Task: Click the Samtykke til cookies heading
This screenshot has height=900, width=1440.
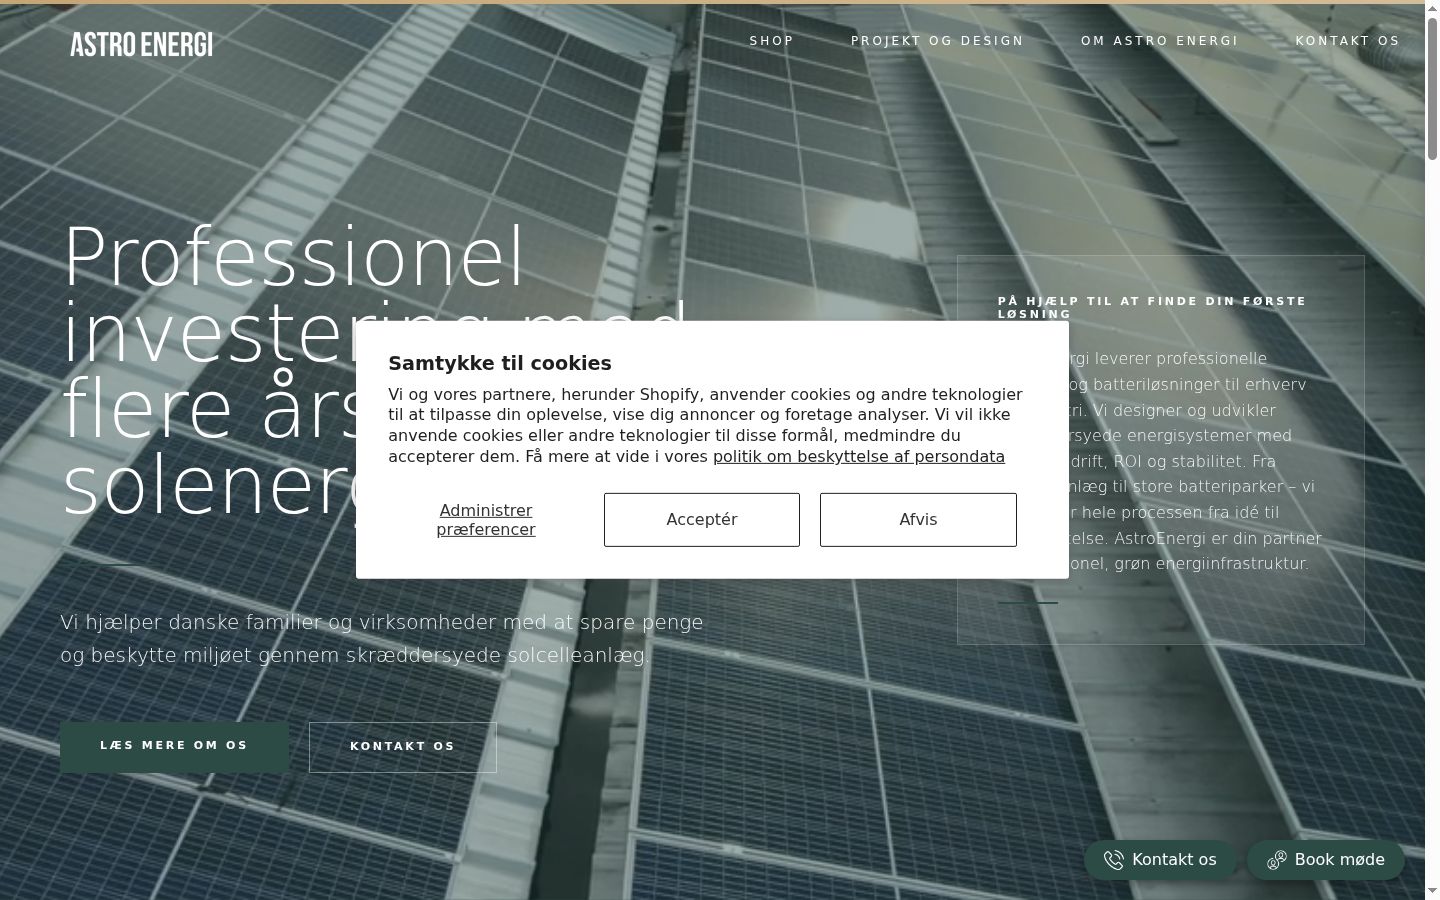Action: tap(500, 363)
